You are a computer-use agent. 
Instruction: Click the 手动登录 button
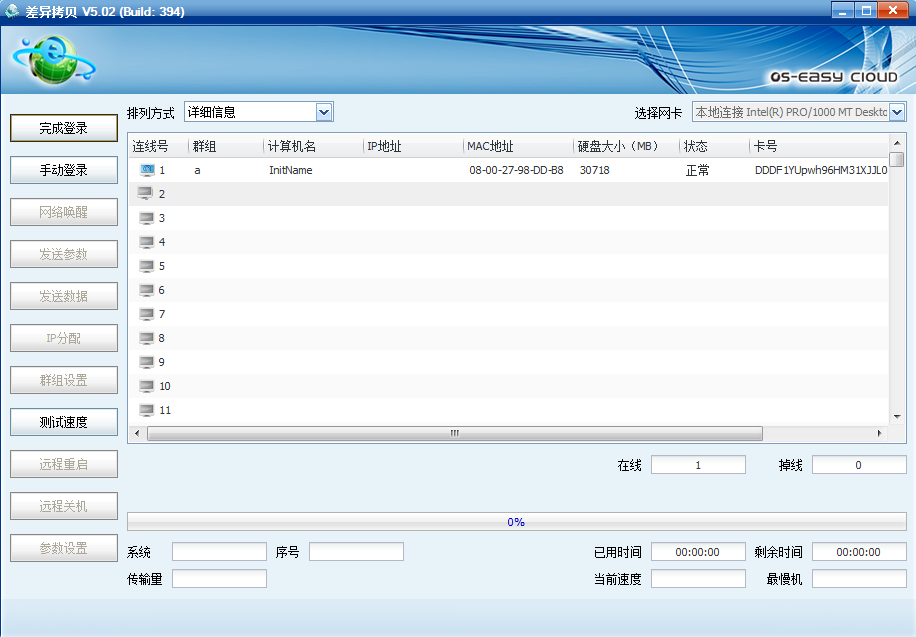[64, 170]
